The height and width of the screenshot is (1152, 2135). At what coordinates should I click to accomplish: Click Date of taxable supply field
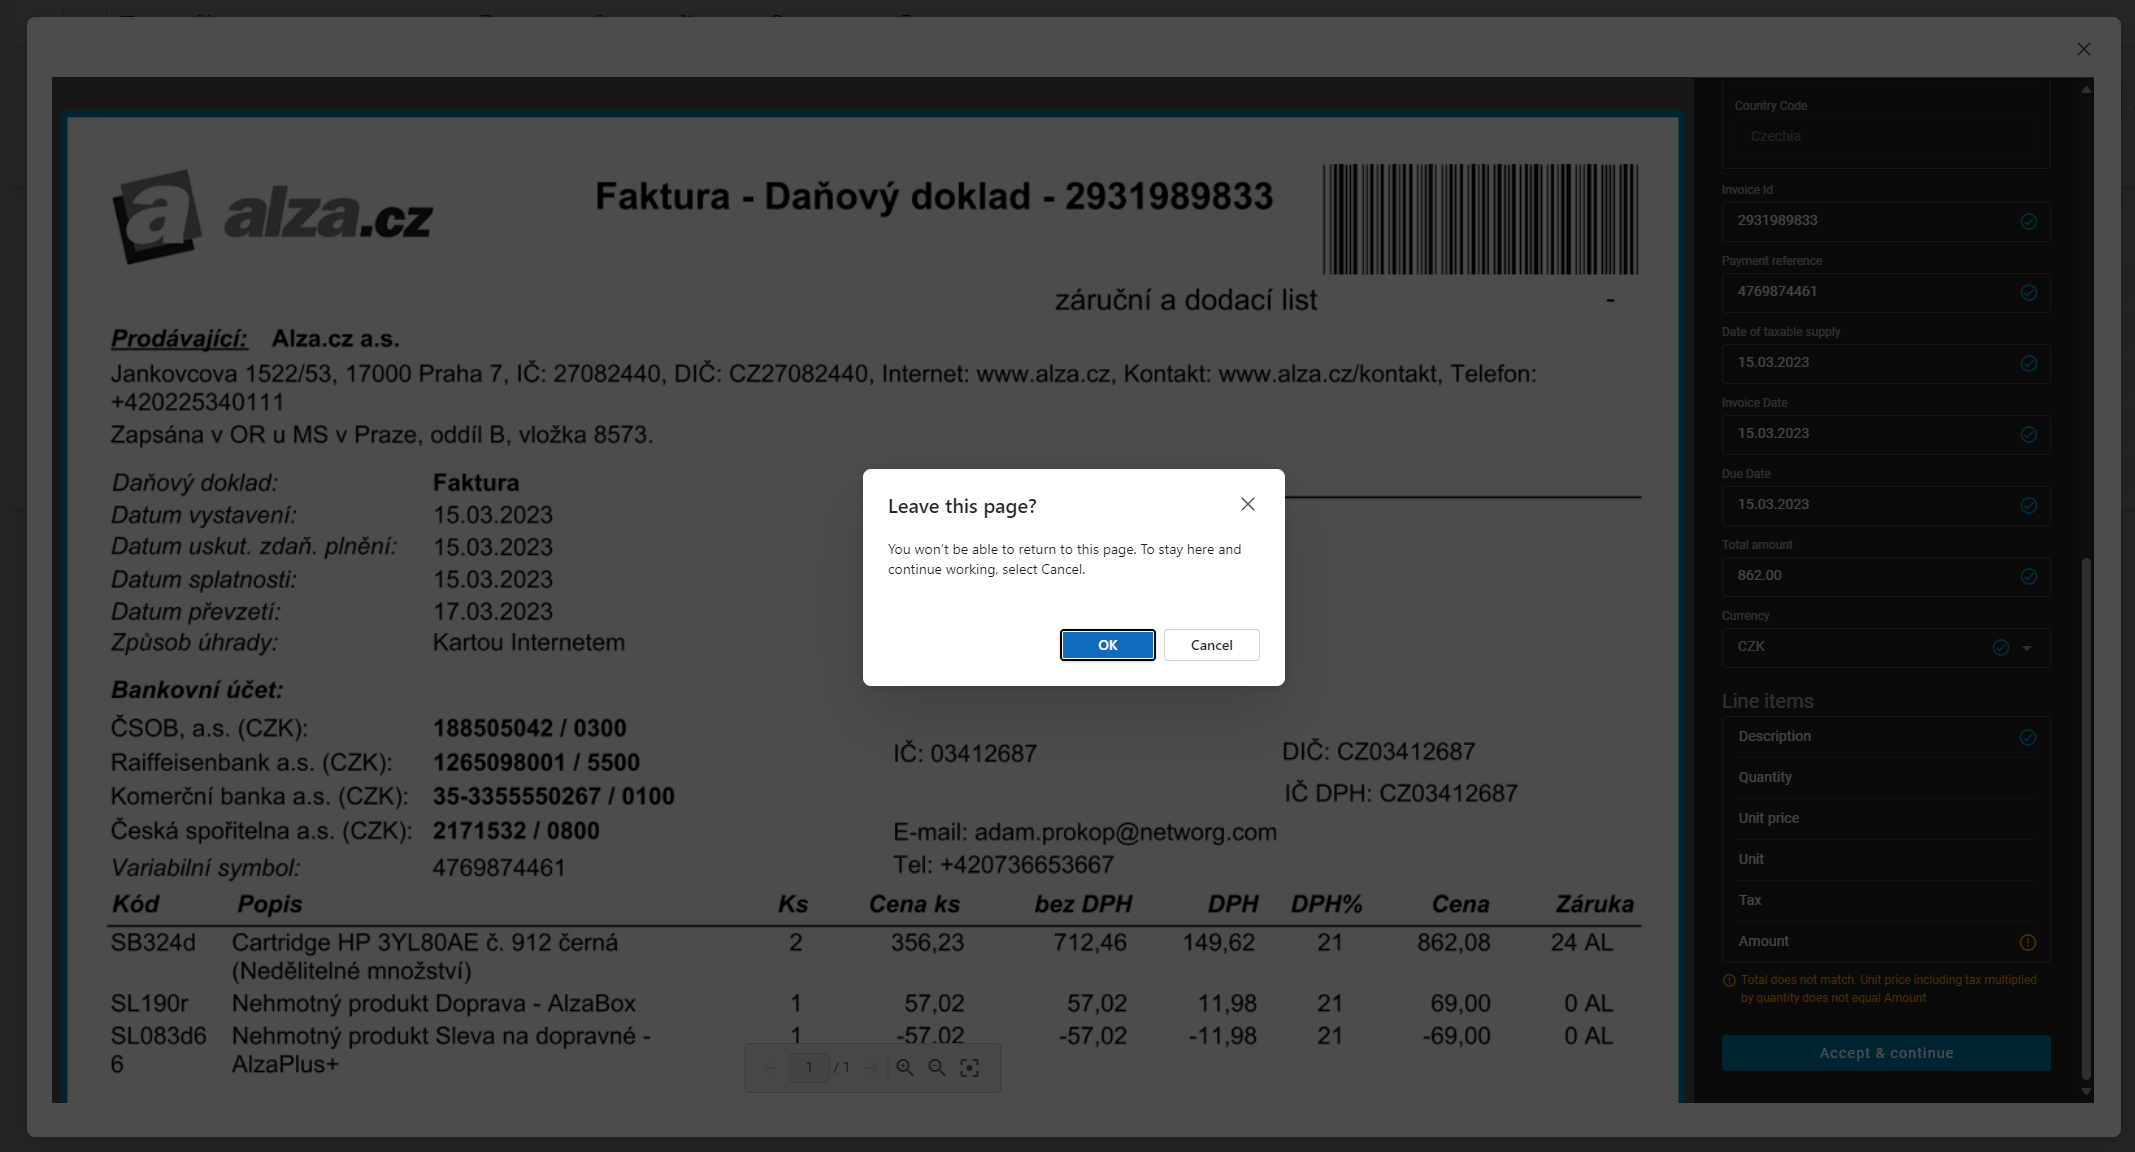coord(1886,363)
